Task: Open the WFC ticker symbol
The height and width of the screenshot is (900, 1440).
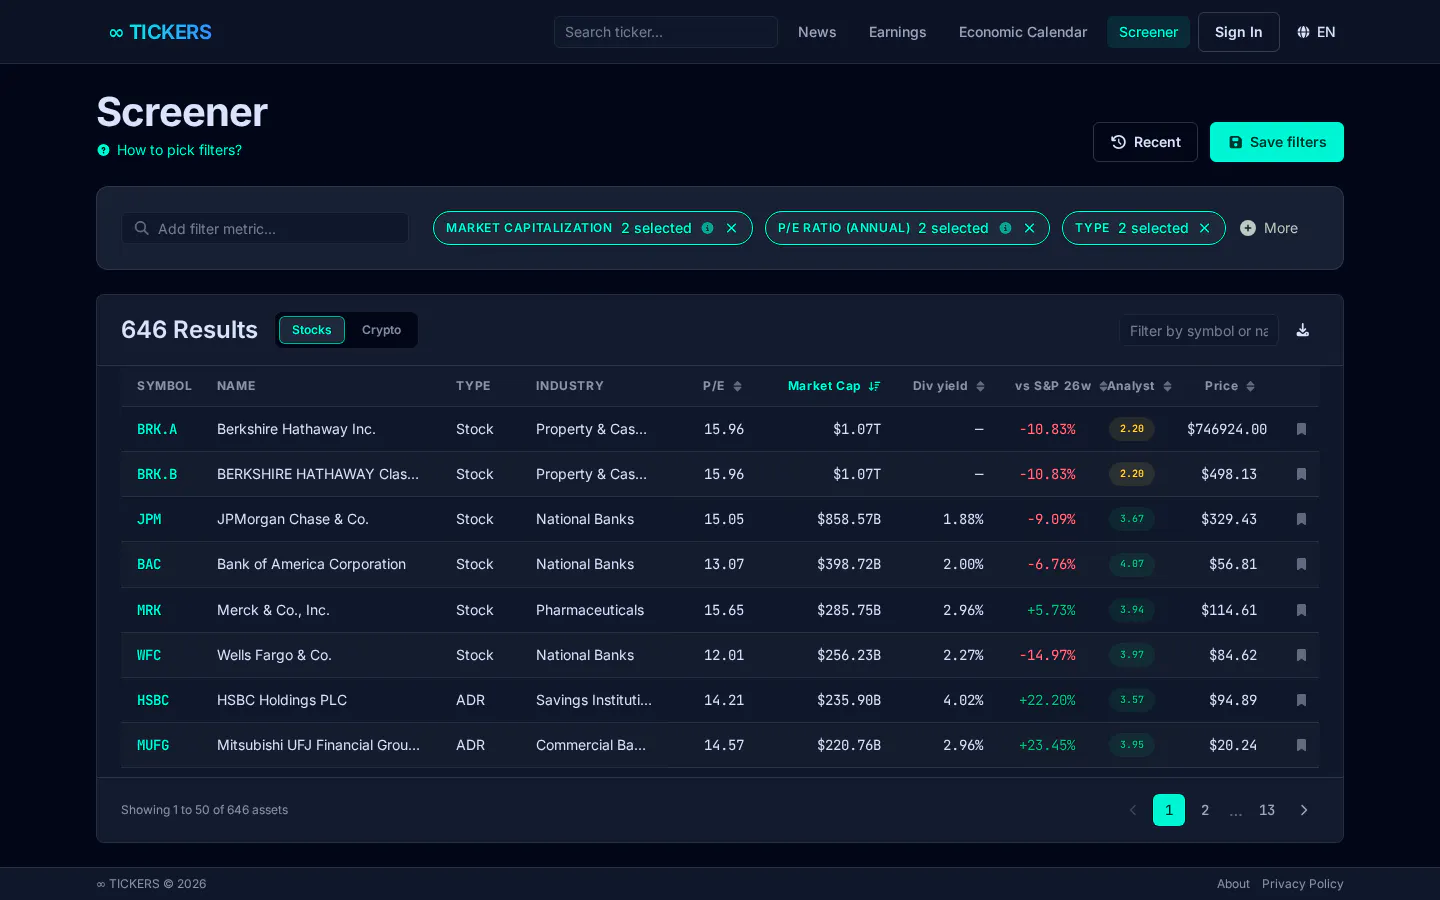Action: point(149,655)
